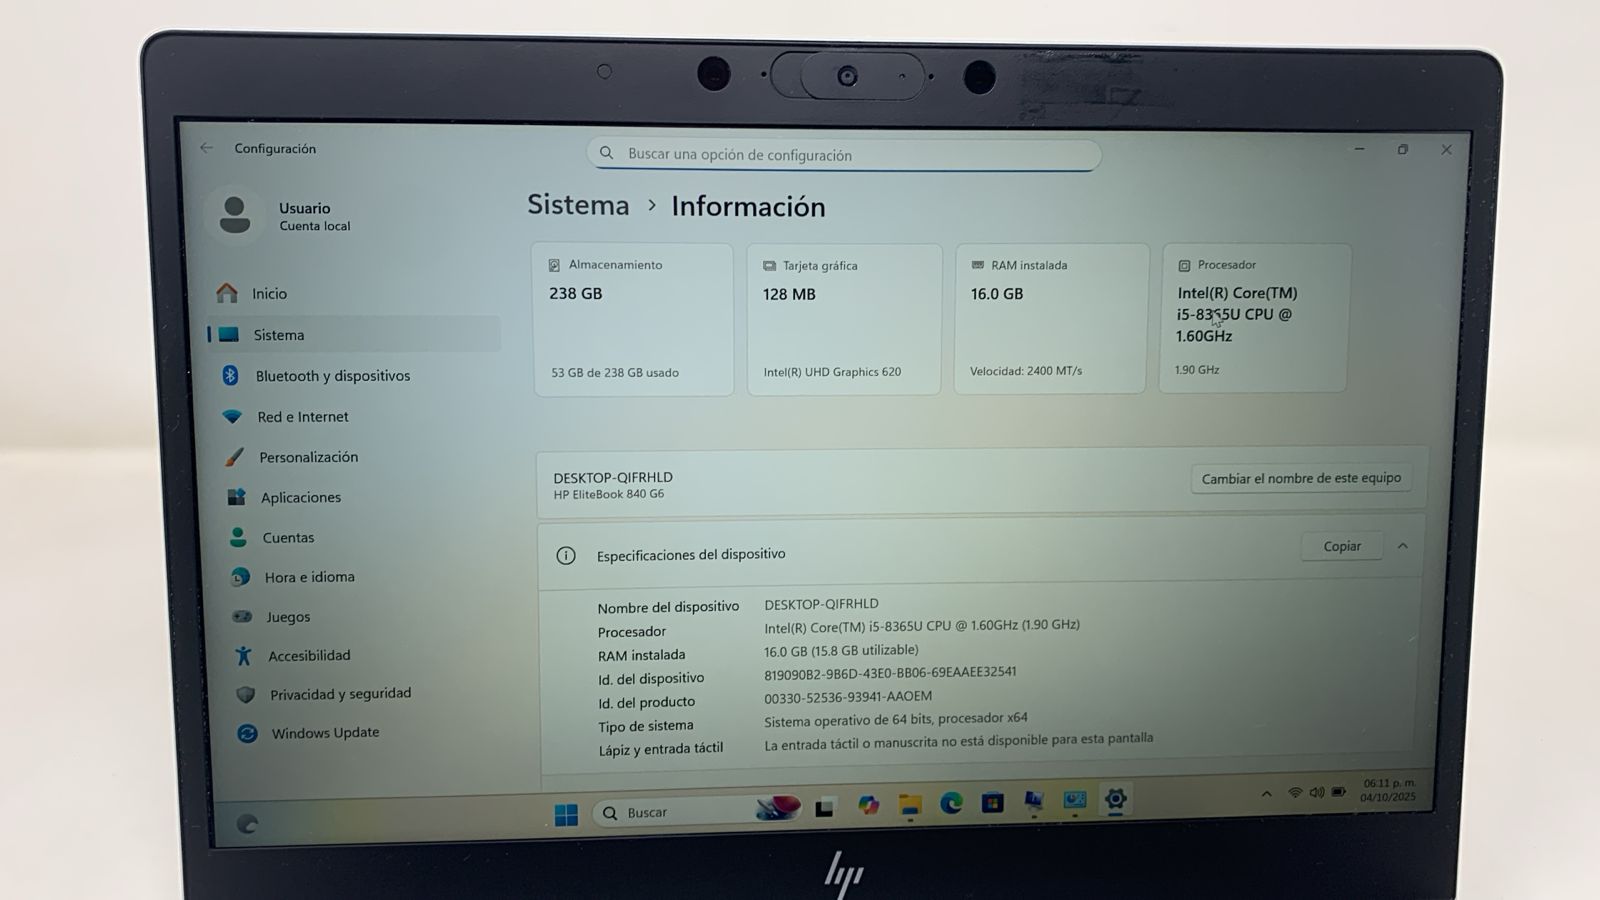Click Cambiar el nombre de este equipo
This screenshot has height=900, width=1600.
[x=1300, y=478]
